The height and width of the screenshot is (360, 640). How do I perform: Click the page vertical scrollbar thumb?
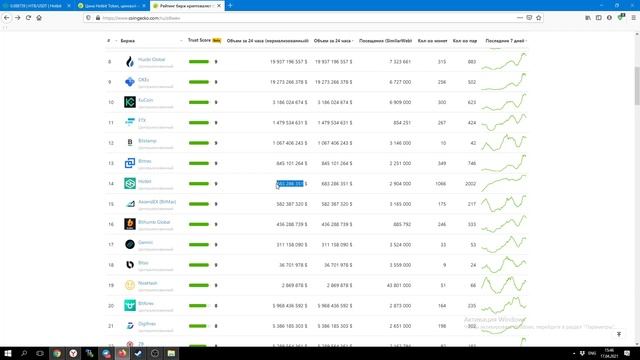[x=636, y=86]
